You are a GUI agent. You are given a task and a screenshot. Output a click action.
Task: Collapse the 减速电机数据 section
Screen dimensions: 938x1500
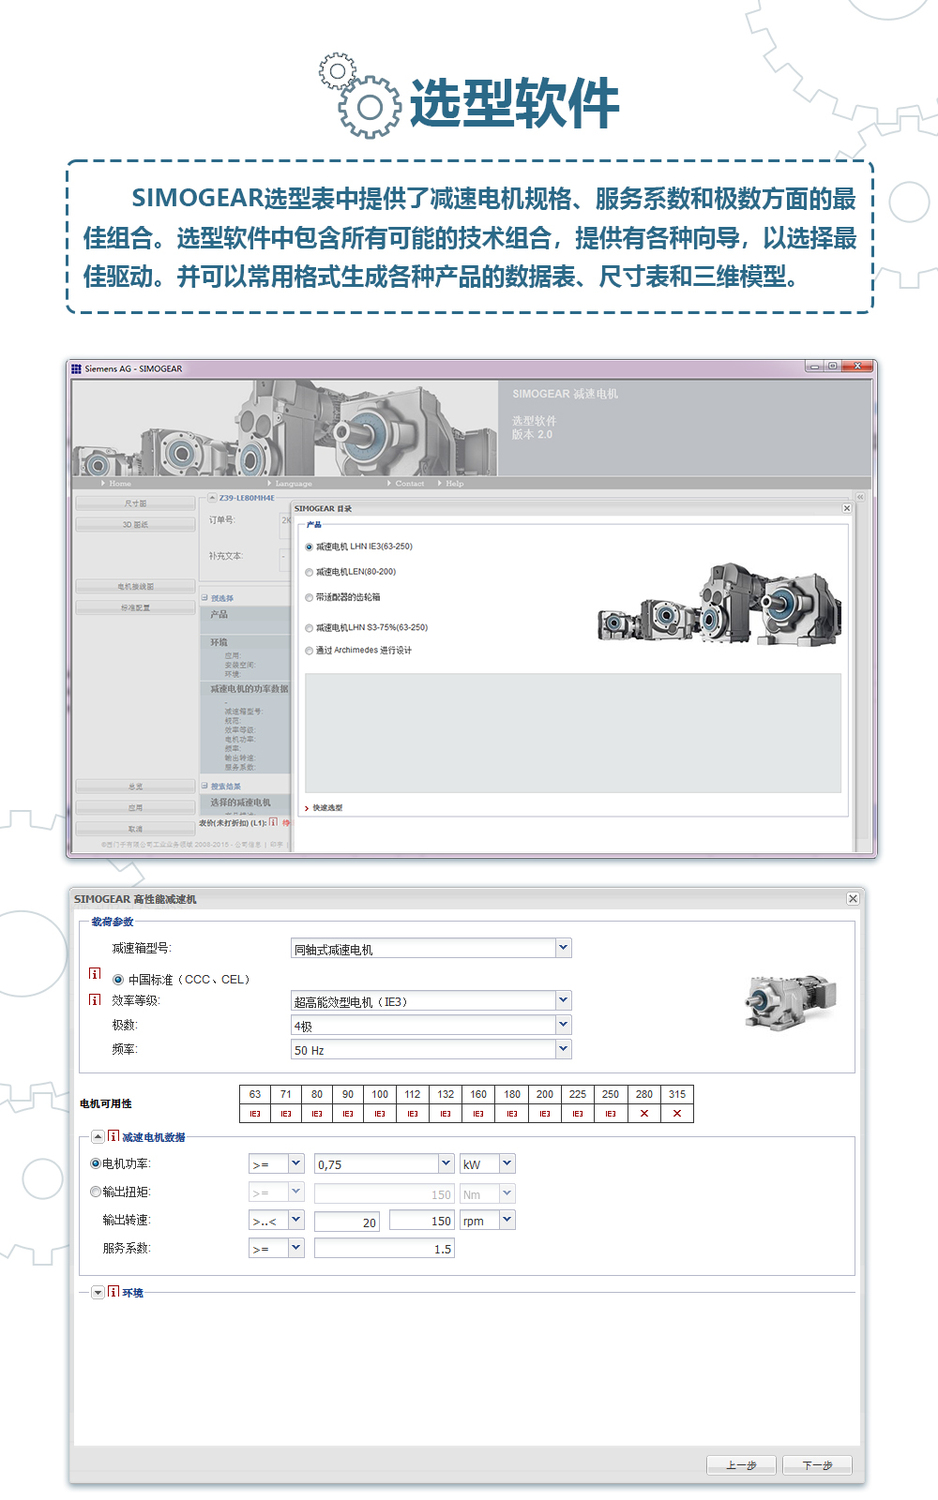point(98,1136)
